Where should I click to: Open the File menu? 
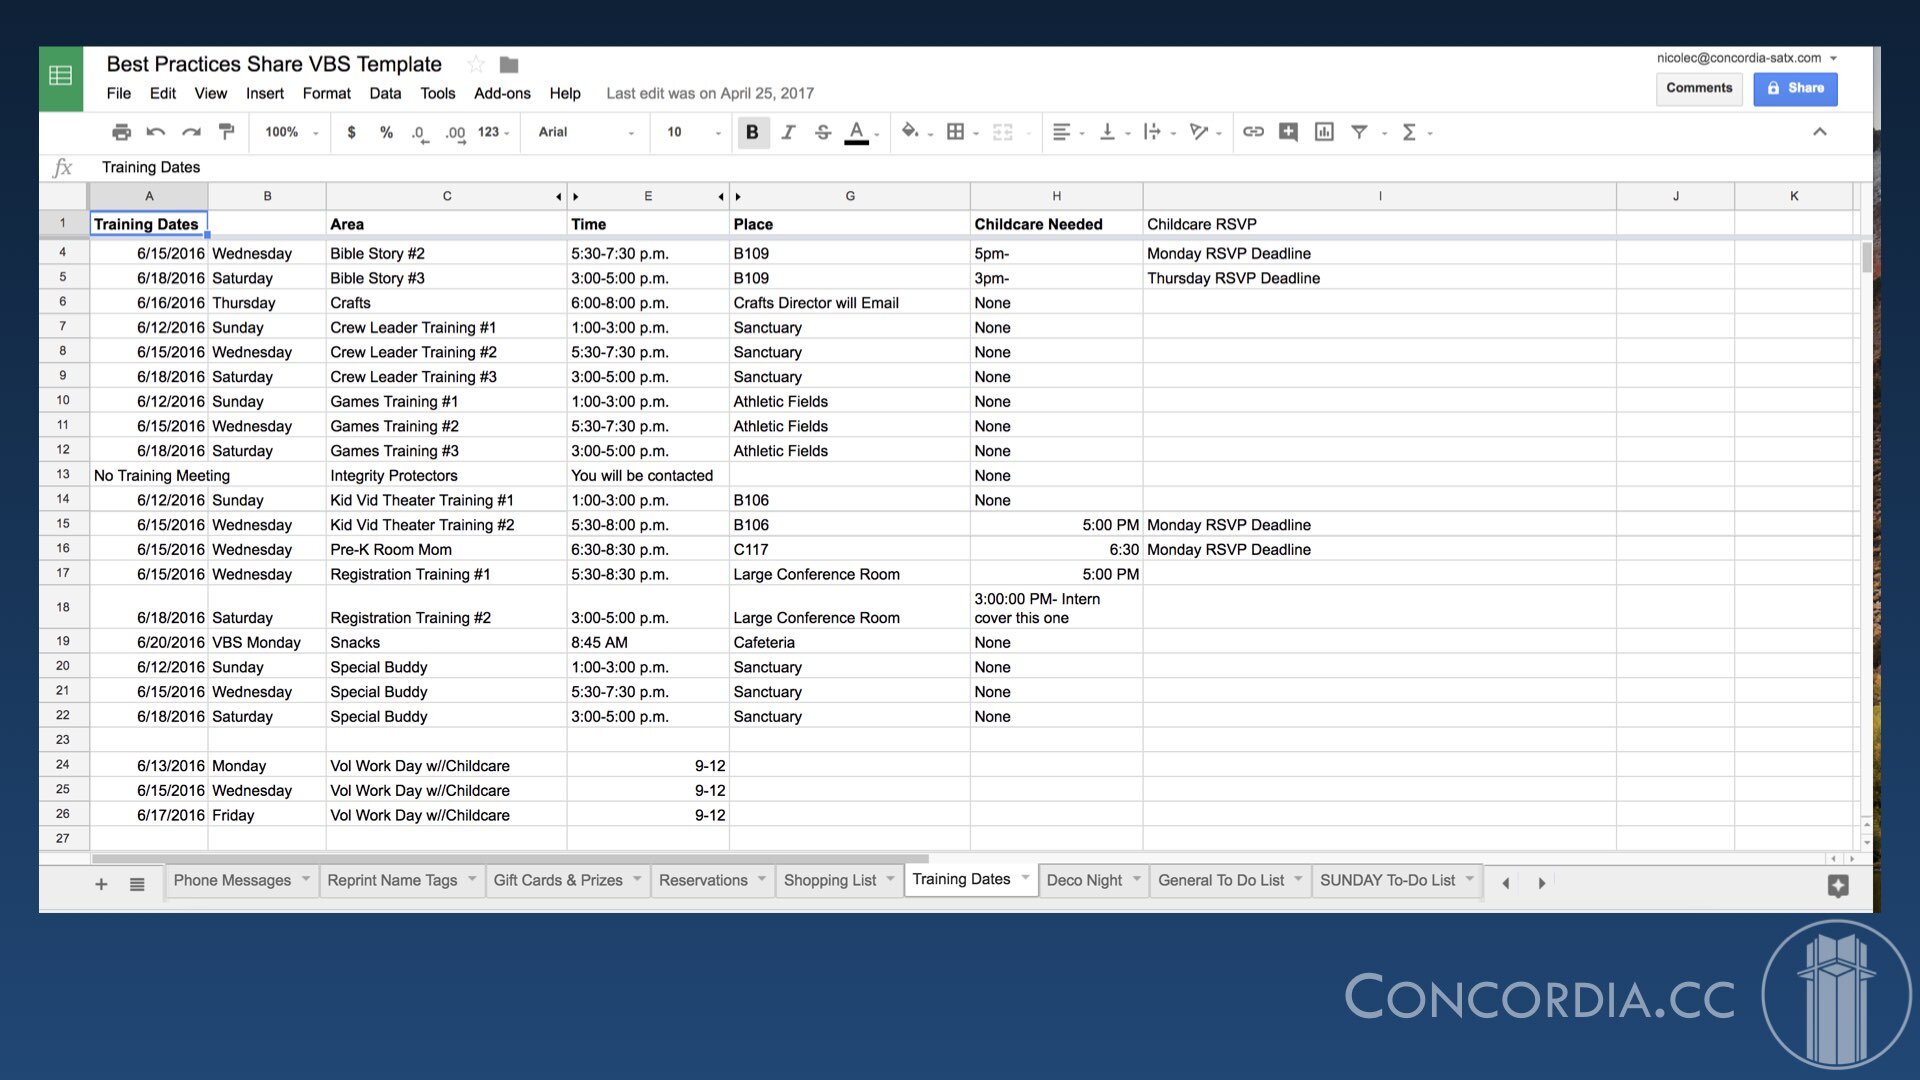click(x=119, y=93)
